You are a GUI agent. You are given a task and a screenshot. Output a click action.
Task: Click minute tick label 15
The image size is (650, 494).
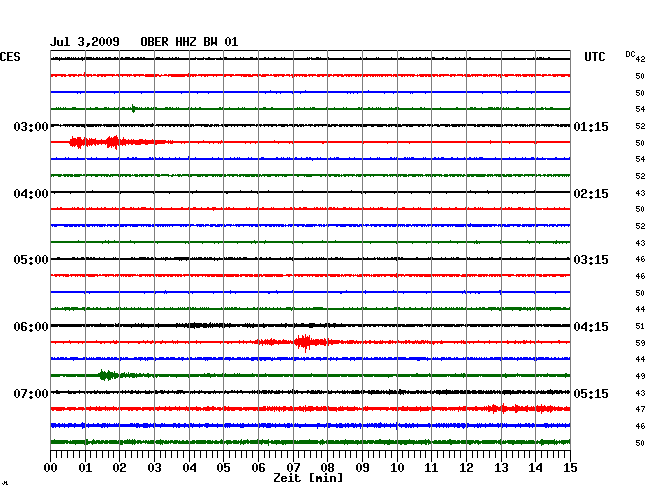tap(570, 467)
